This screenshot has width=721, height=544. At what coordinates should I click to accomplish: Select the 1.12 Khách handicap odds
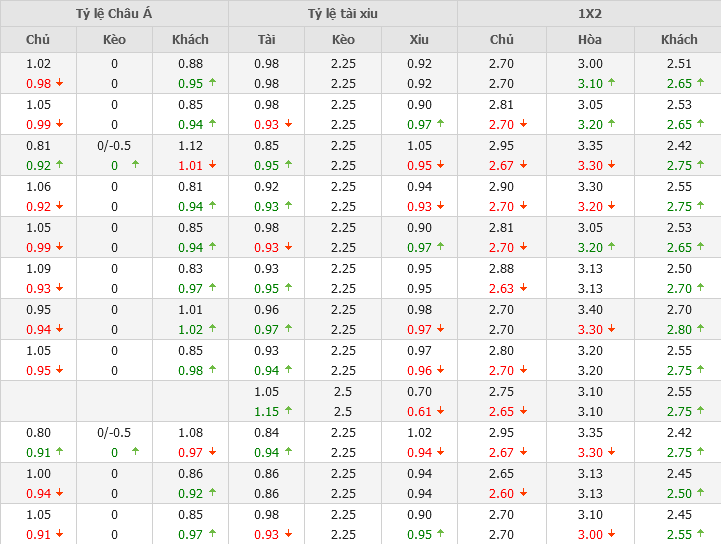(x=190, y=146)
